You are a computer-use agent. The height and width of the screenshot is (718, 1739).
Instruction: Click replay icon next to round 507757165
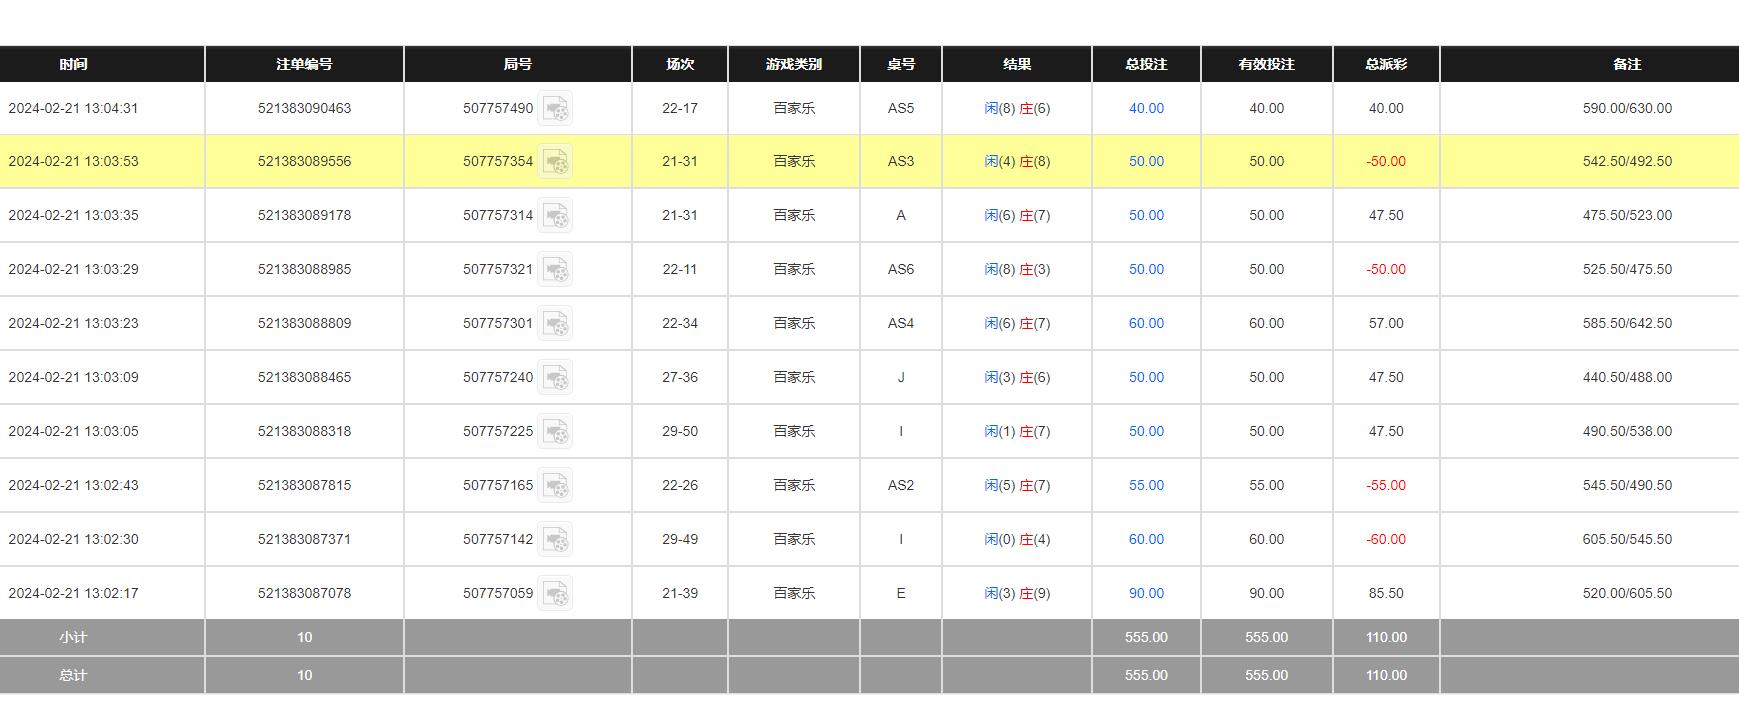[x=555, y=485]
